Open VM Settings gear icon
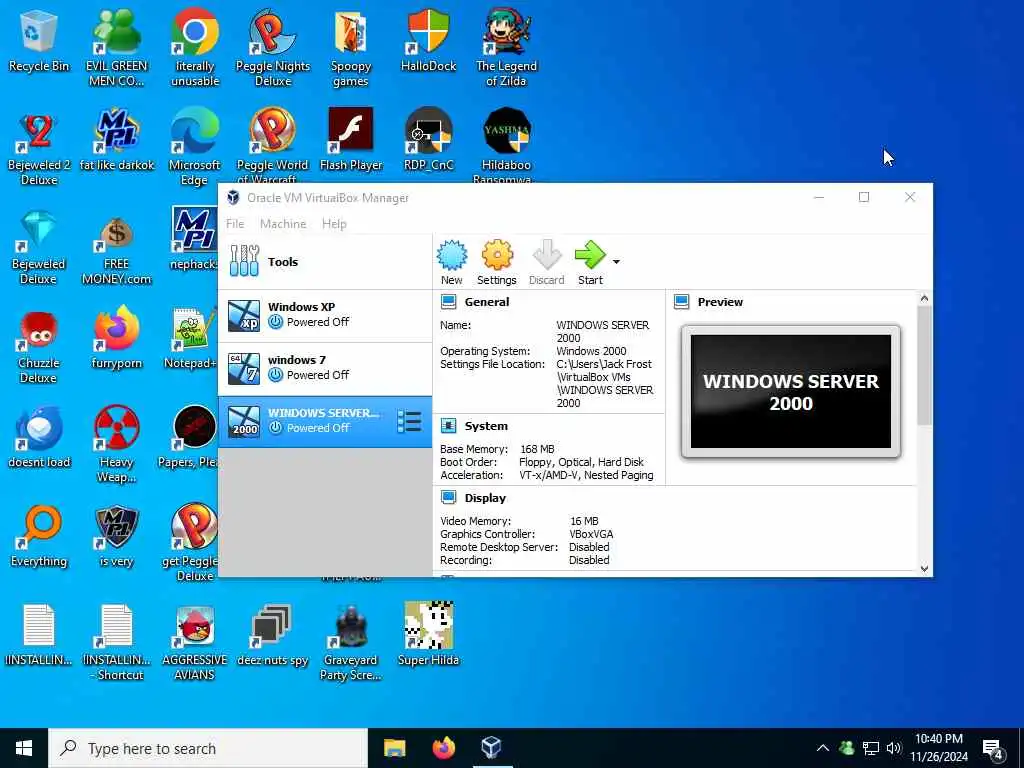 (497, 262)
